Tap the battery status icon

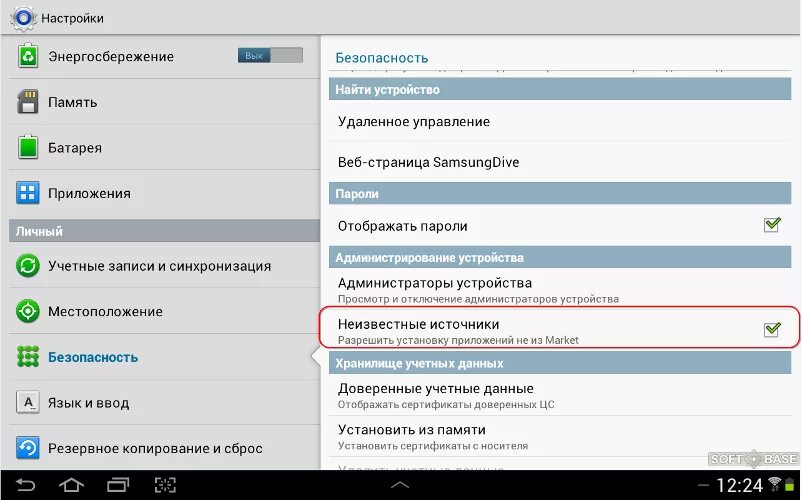788,484
